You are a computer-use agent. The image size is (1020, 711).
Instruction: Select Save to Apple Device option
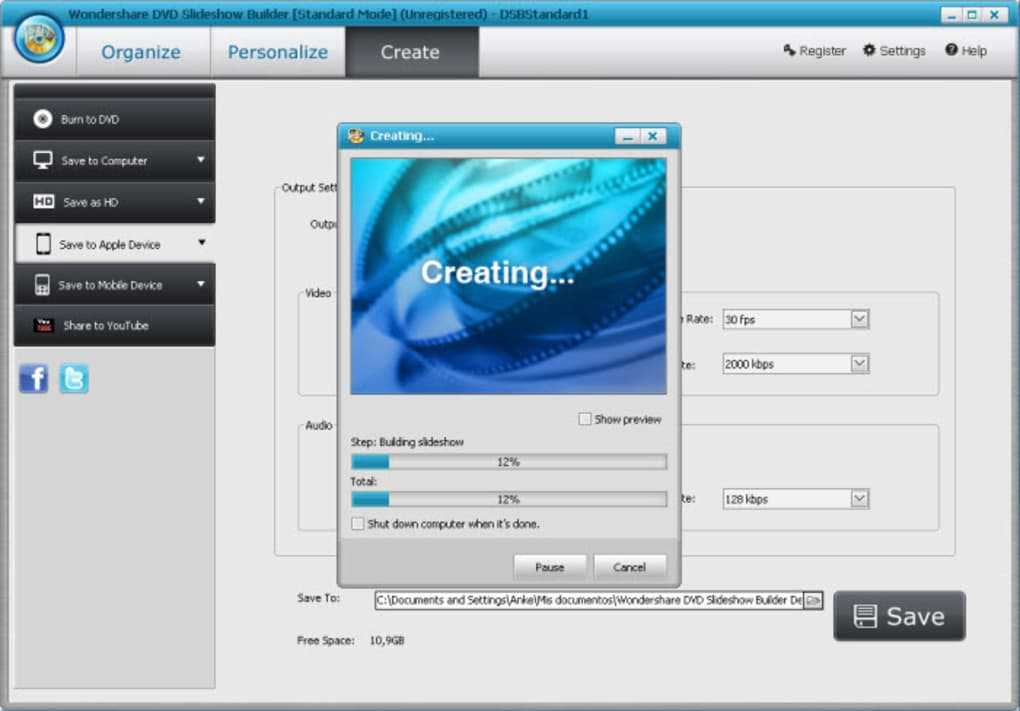[x=114, y=244]
